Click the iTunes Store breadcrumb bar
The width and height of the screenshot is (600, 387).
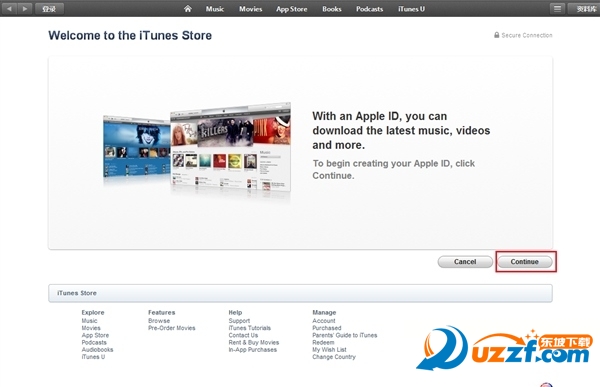pyautogui.click(x=300, y=293)
